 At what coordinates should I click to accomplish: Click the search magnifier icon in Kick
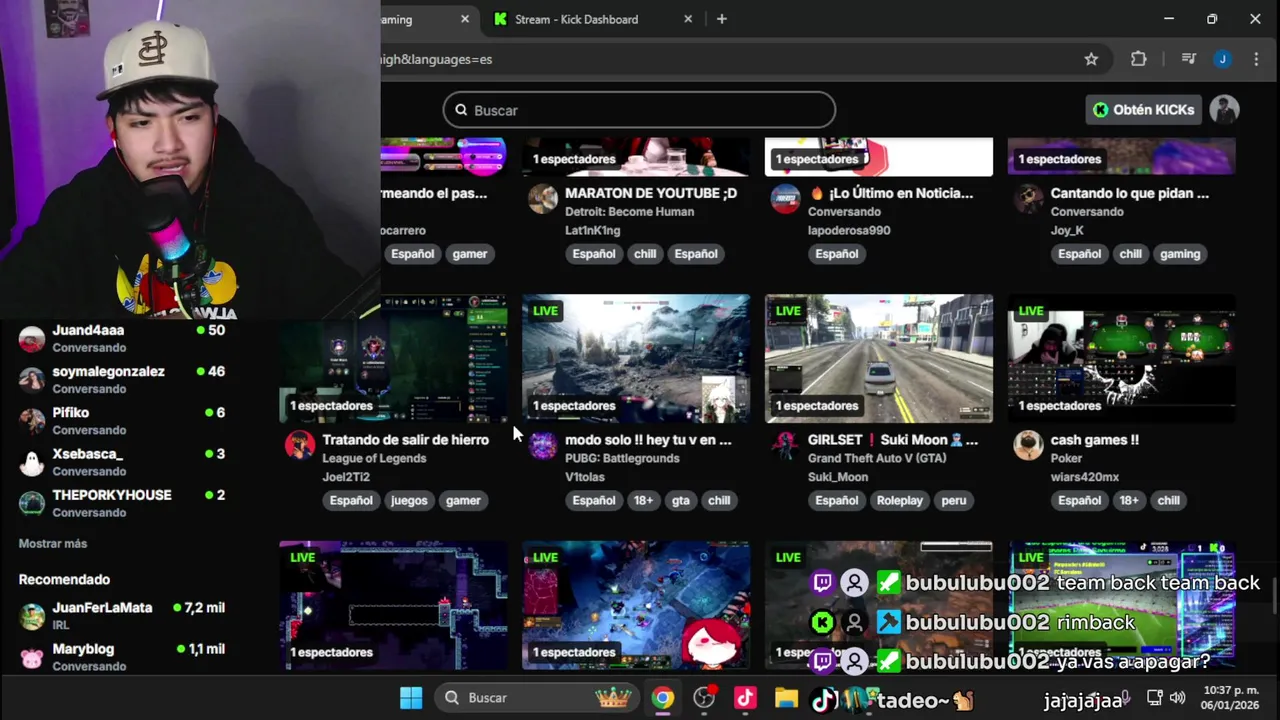pyautogui.click(x=461, y=110)
